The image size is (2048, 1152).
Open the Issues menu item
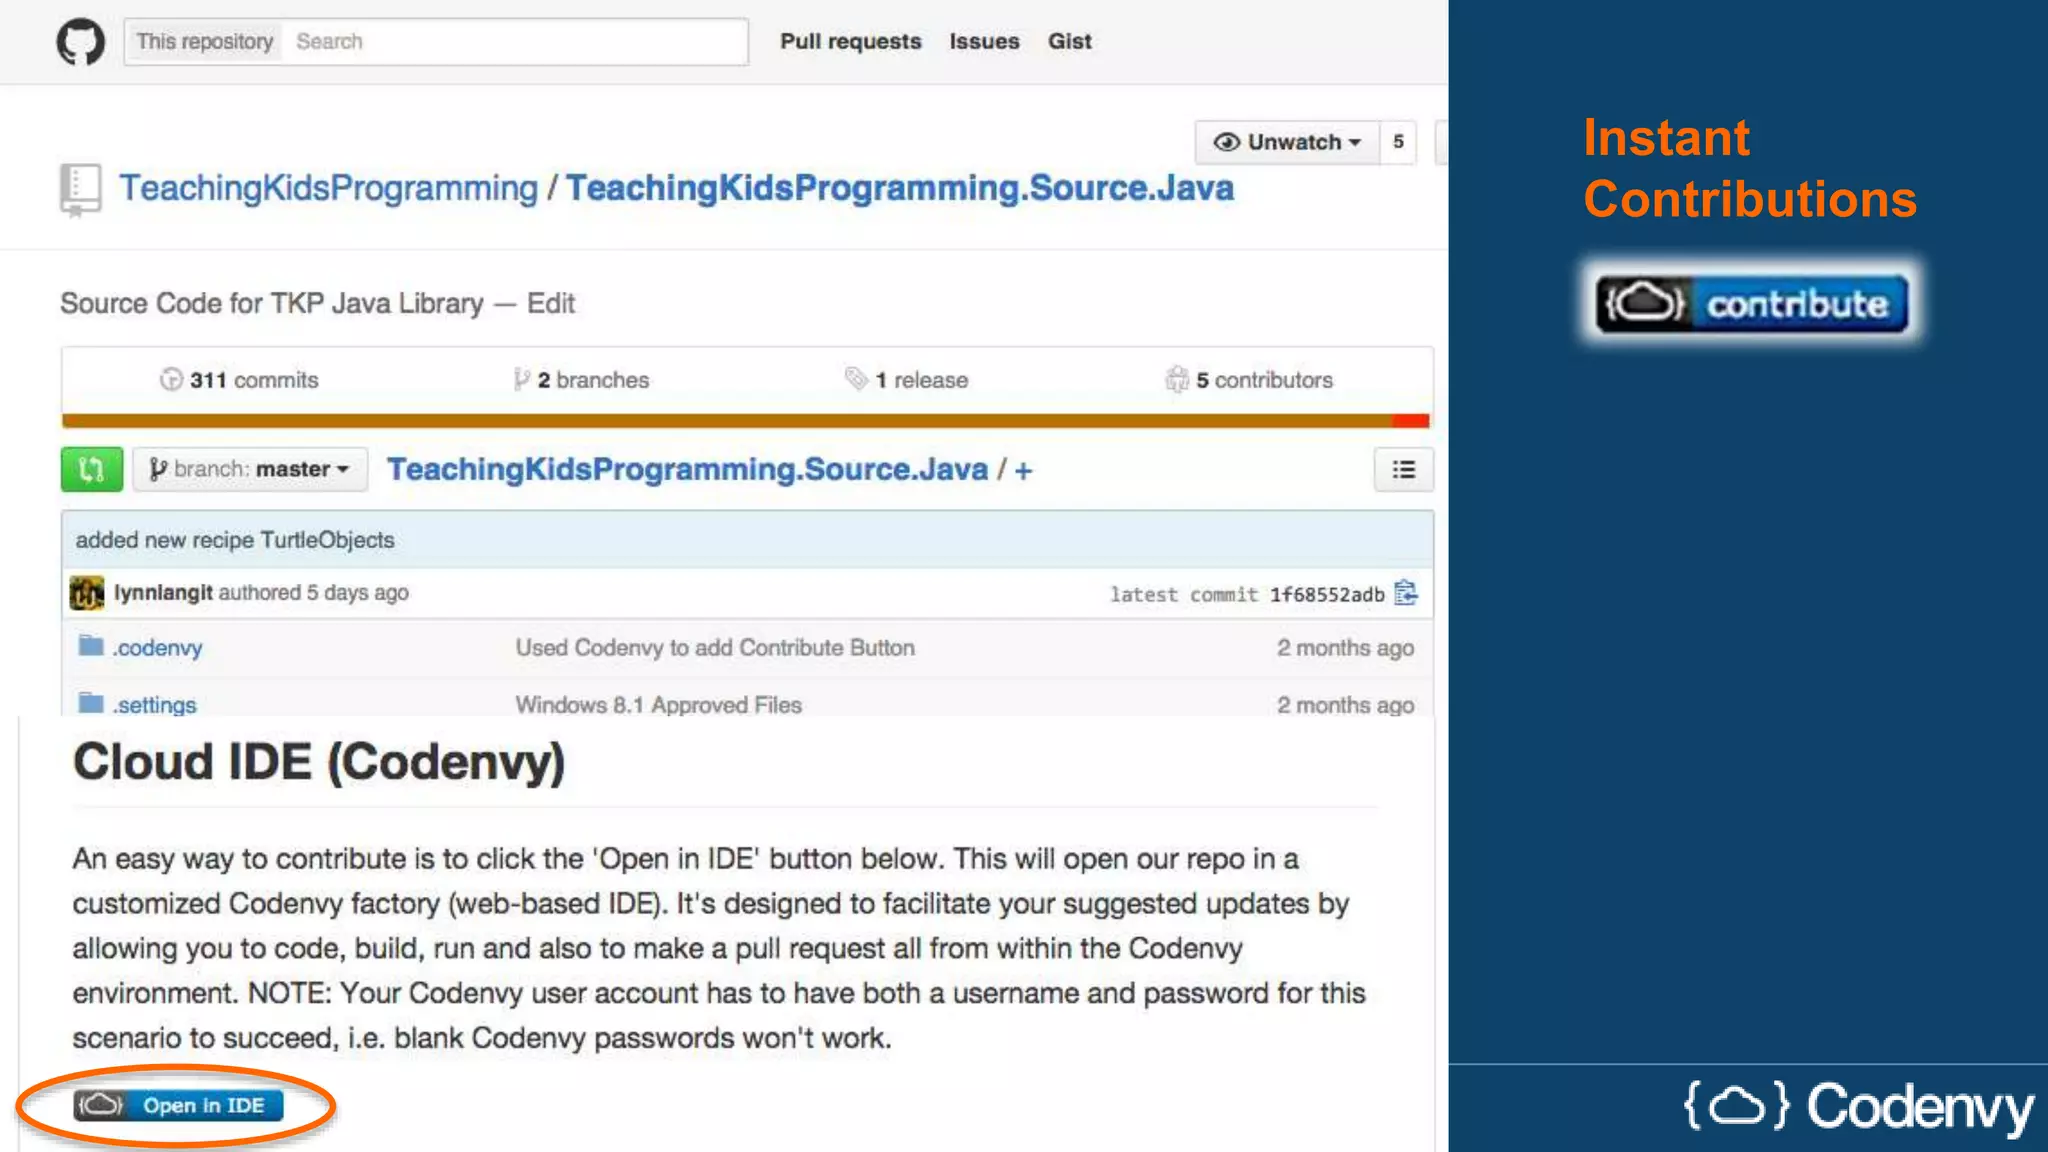click(x=984, y=42)
